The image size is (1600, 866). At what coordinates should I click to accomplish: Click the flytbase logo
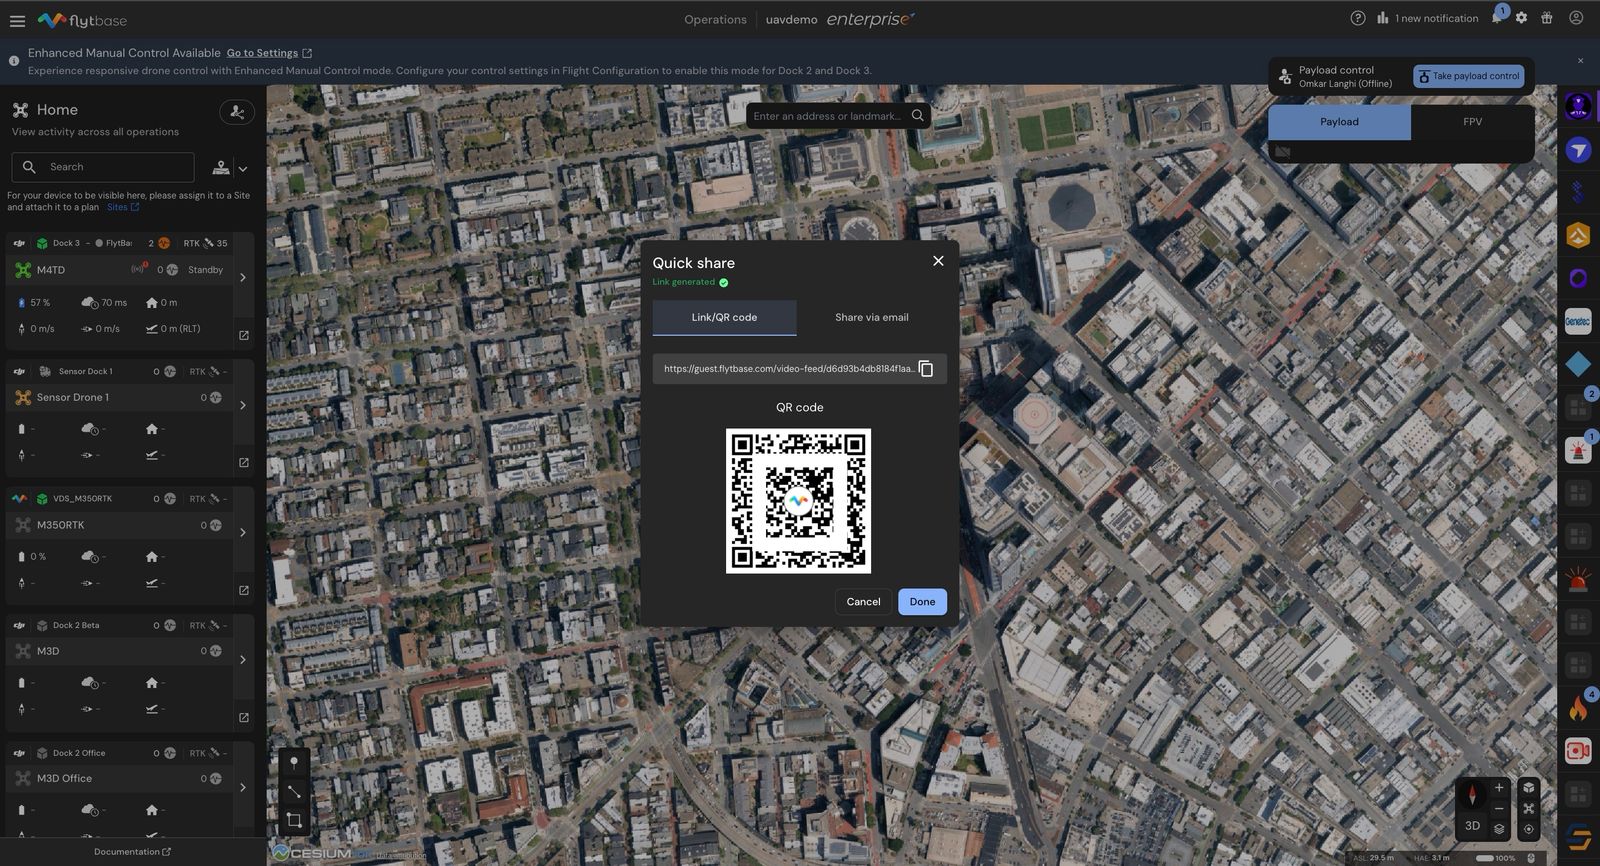[x=82, y=20]
